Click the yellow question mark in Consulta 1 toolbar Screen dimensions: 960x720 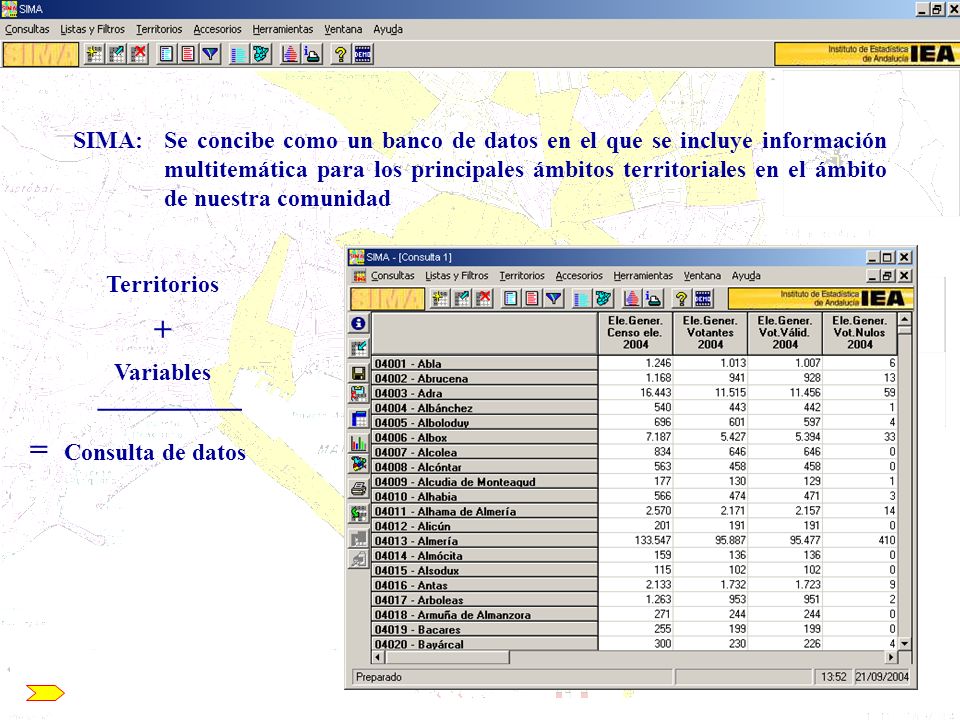pyautogui.click(x=681, y=299)
